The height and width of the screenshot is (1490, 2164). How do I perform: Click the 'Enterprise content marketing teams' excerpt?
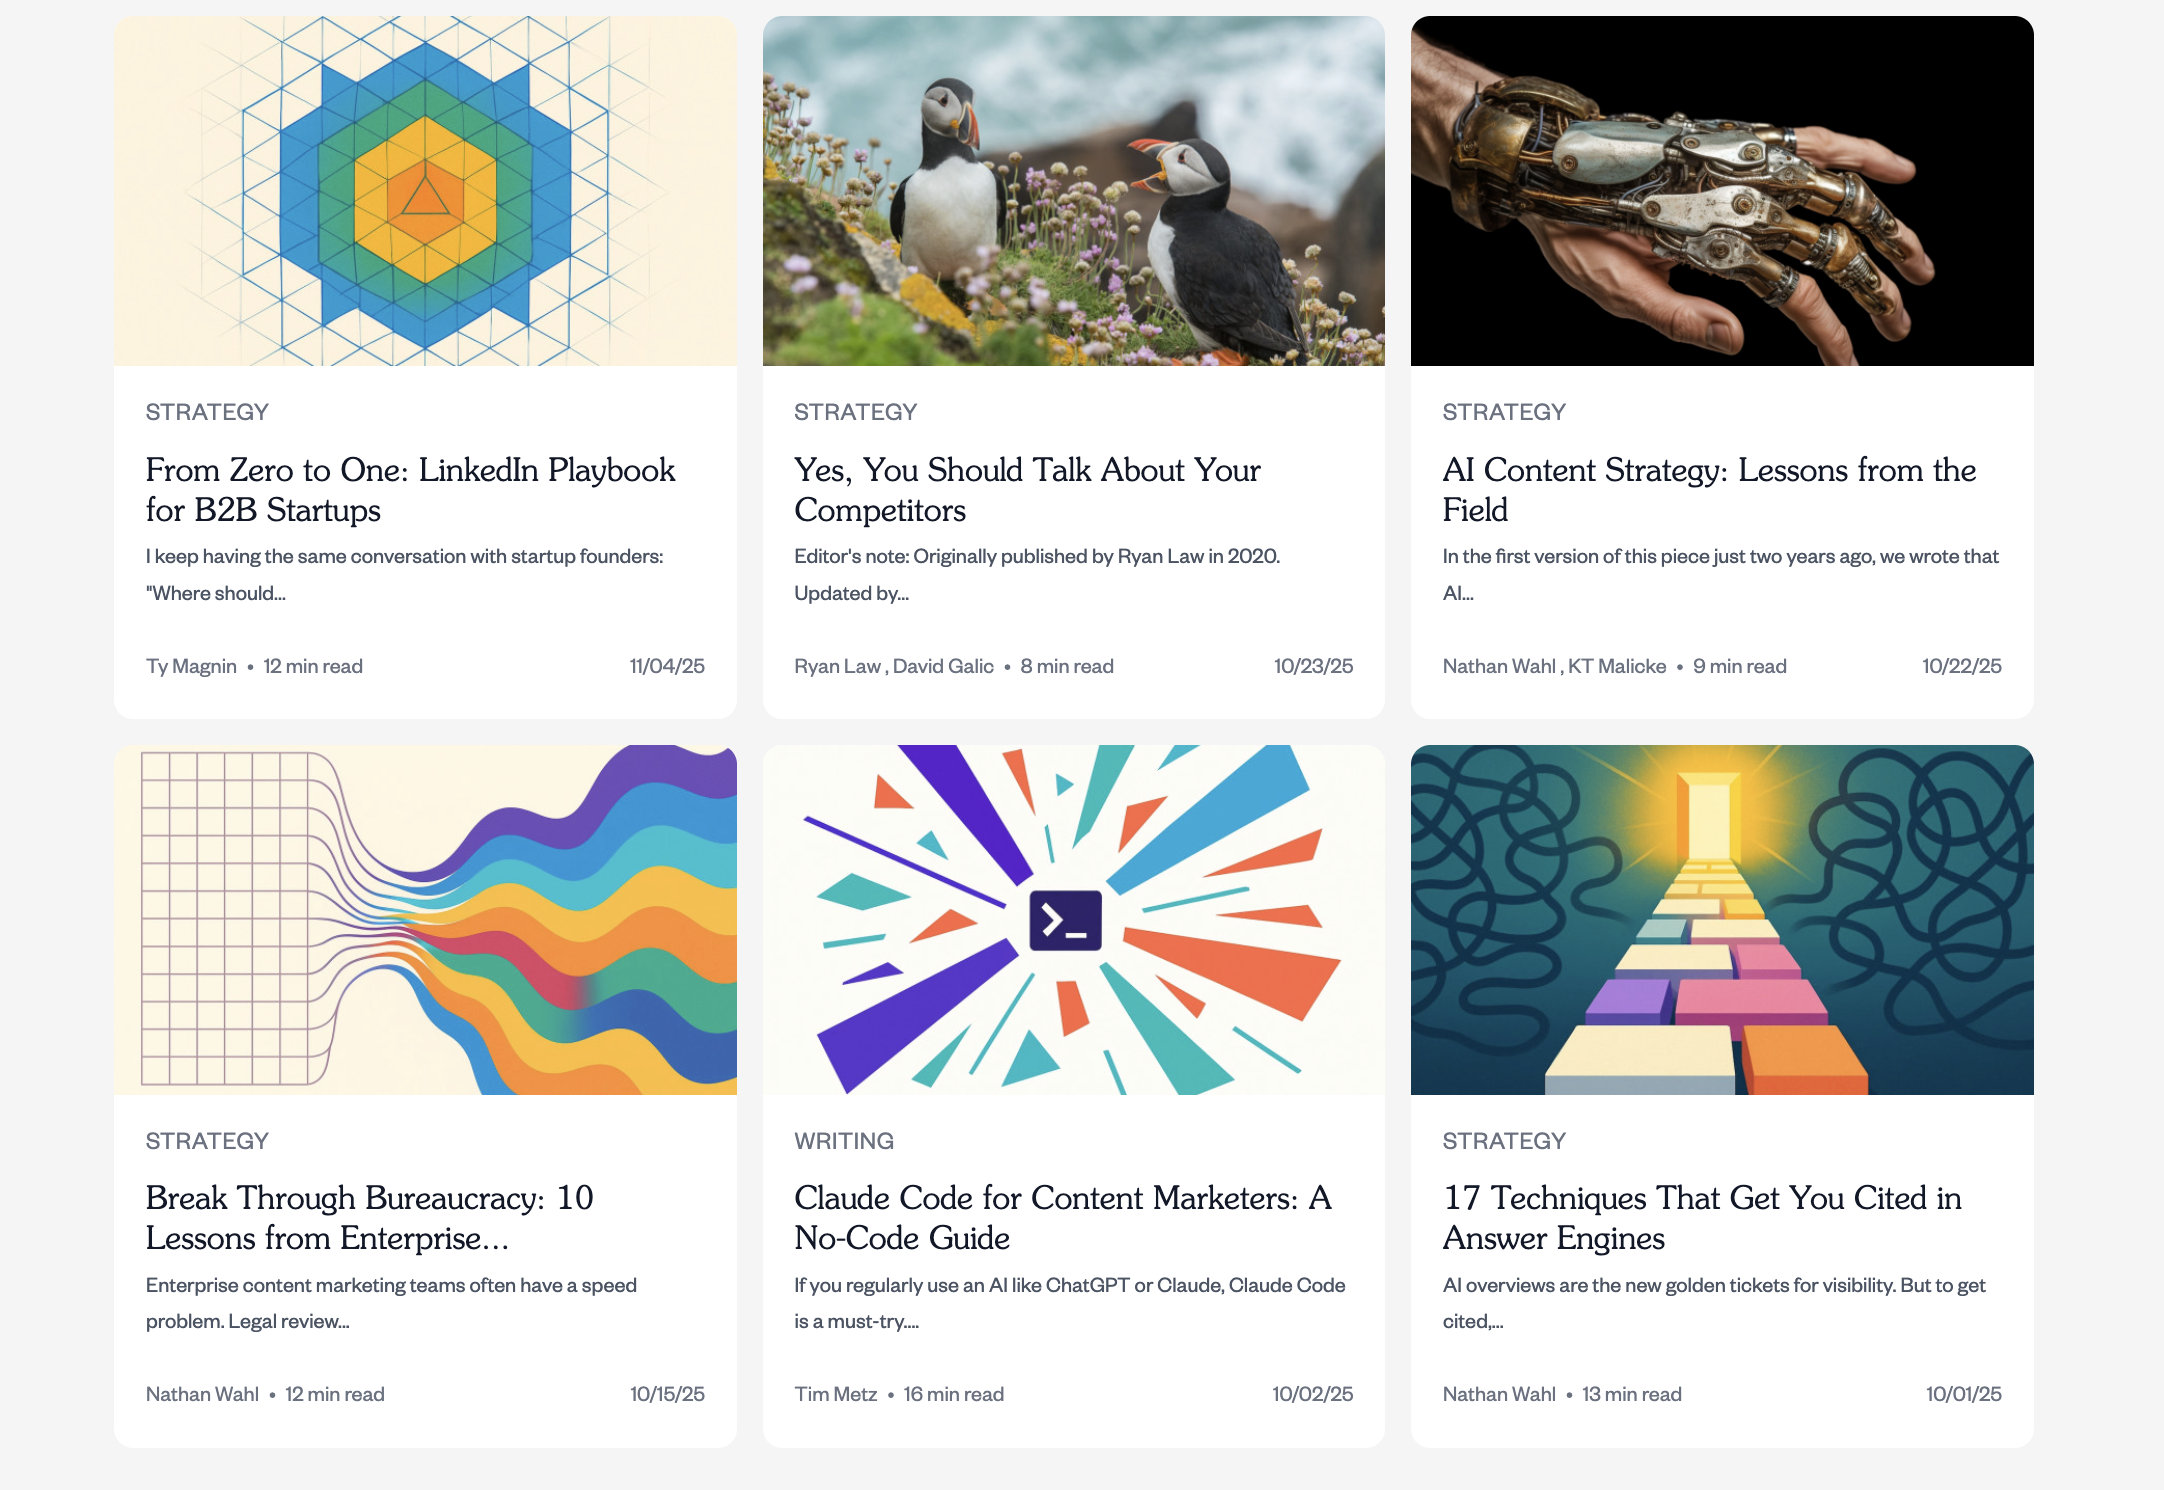click(x=391, y=1303)
